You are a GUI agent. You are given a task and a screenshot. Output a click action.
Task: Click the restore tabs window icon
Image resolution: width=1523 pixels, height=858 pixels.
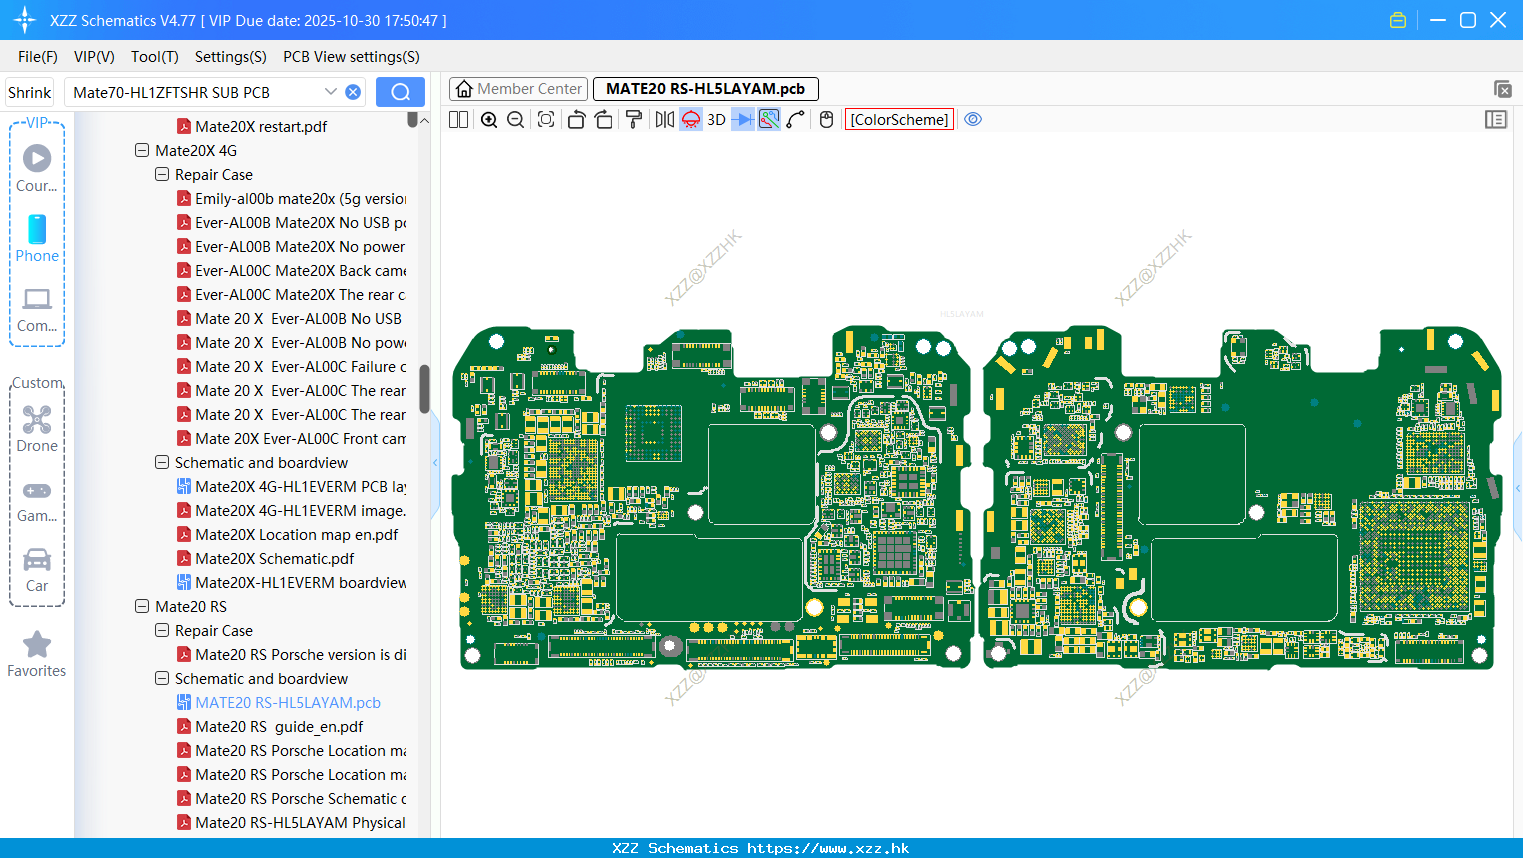[x=1502, y=90]
